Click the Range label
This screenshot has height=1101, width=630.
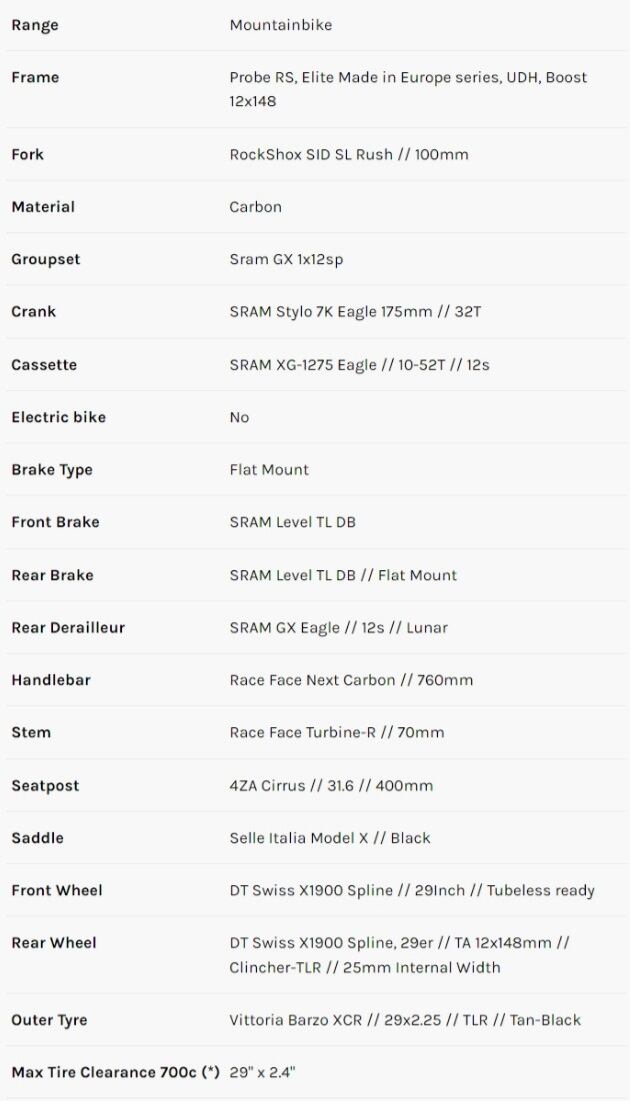(x=35, y=25)
